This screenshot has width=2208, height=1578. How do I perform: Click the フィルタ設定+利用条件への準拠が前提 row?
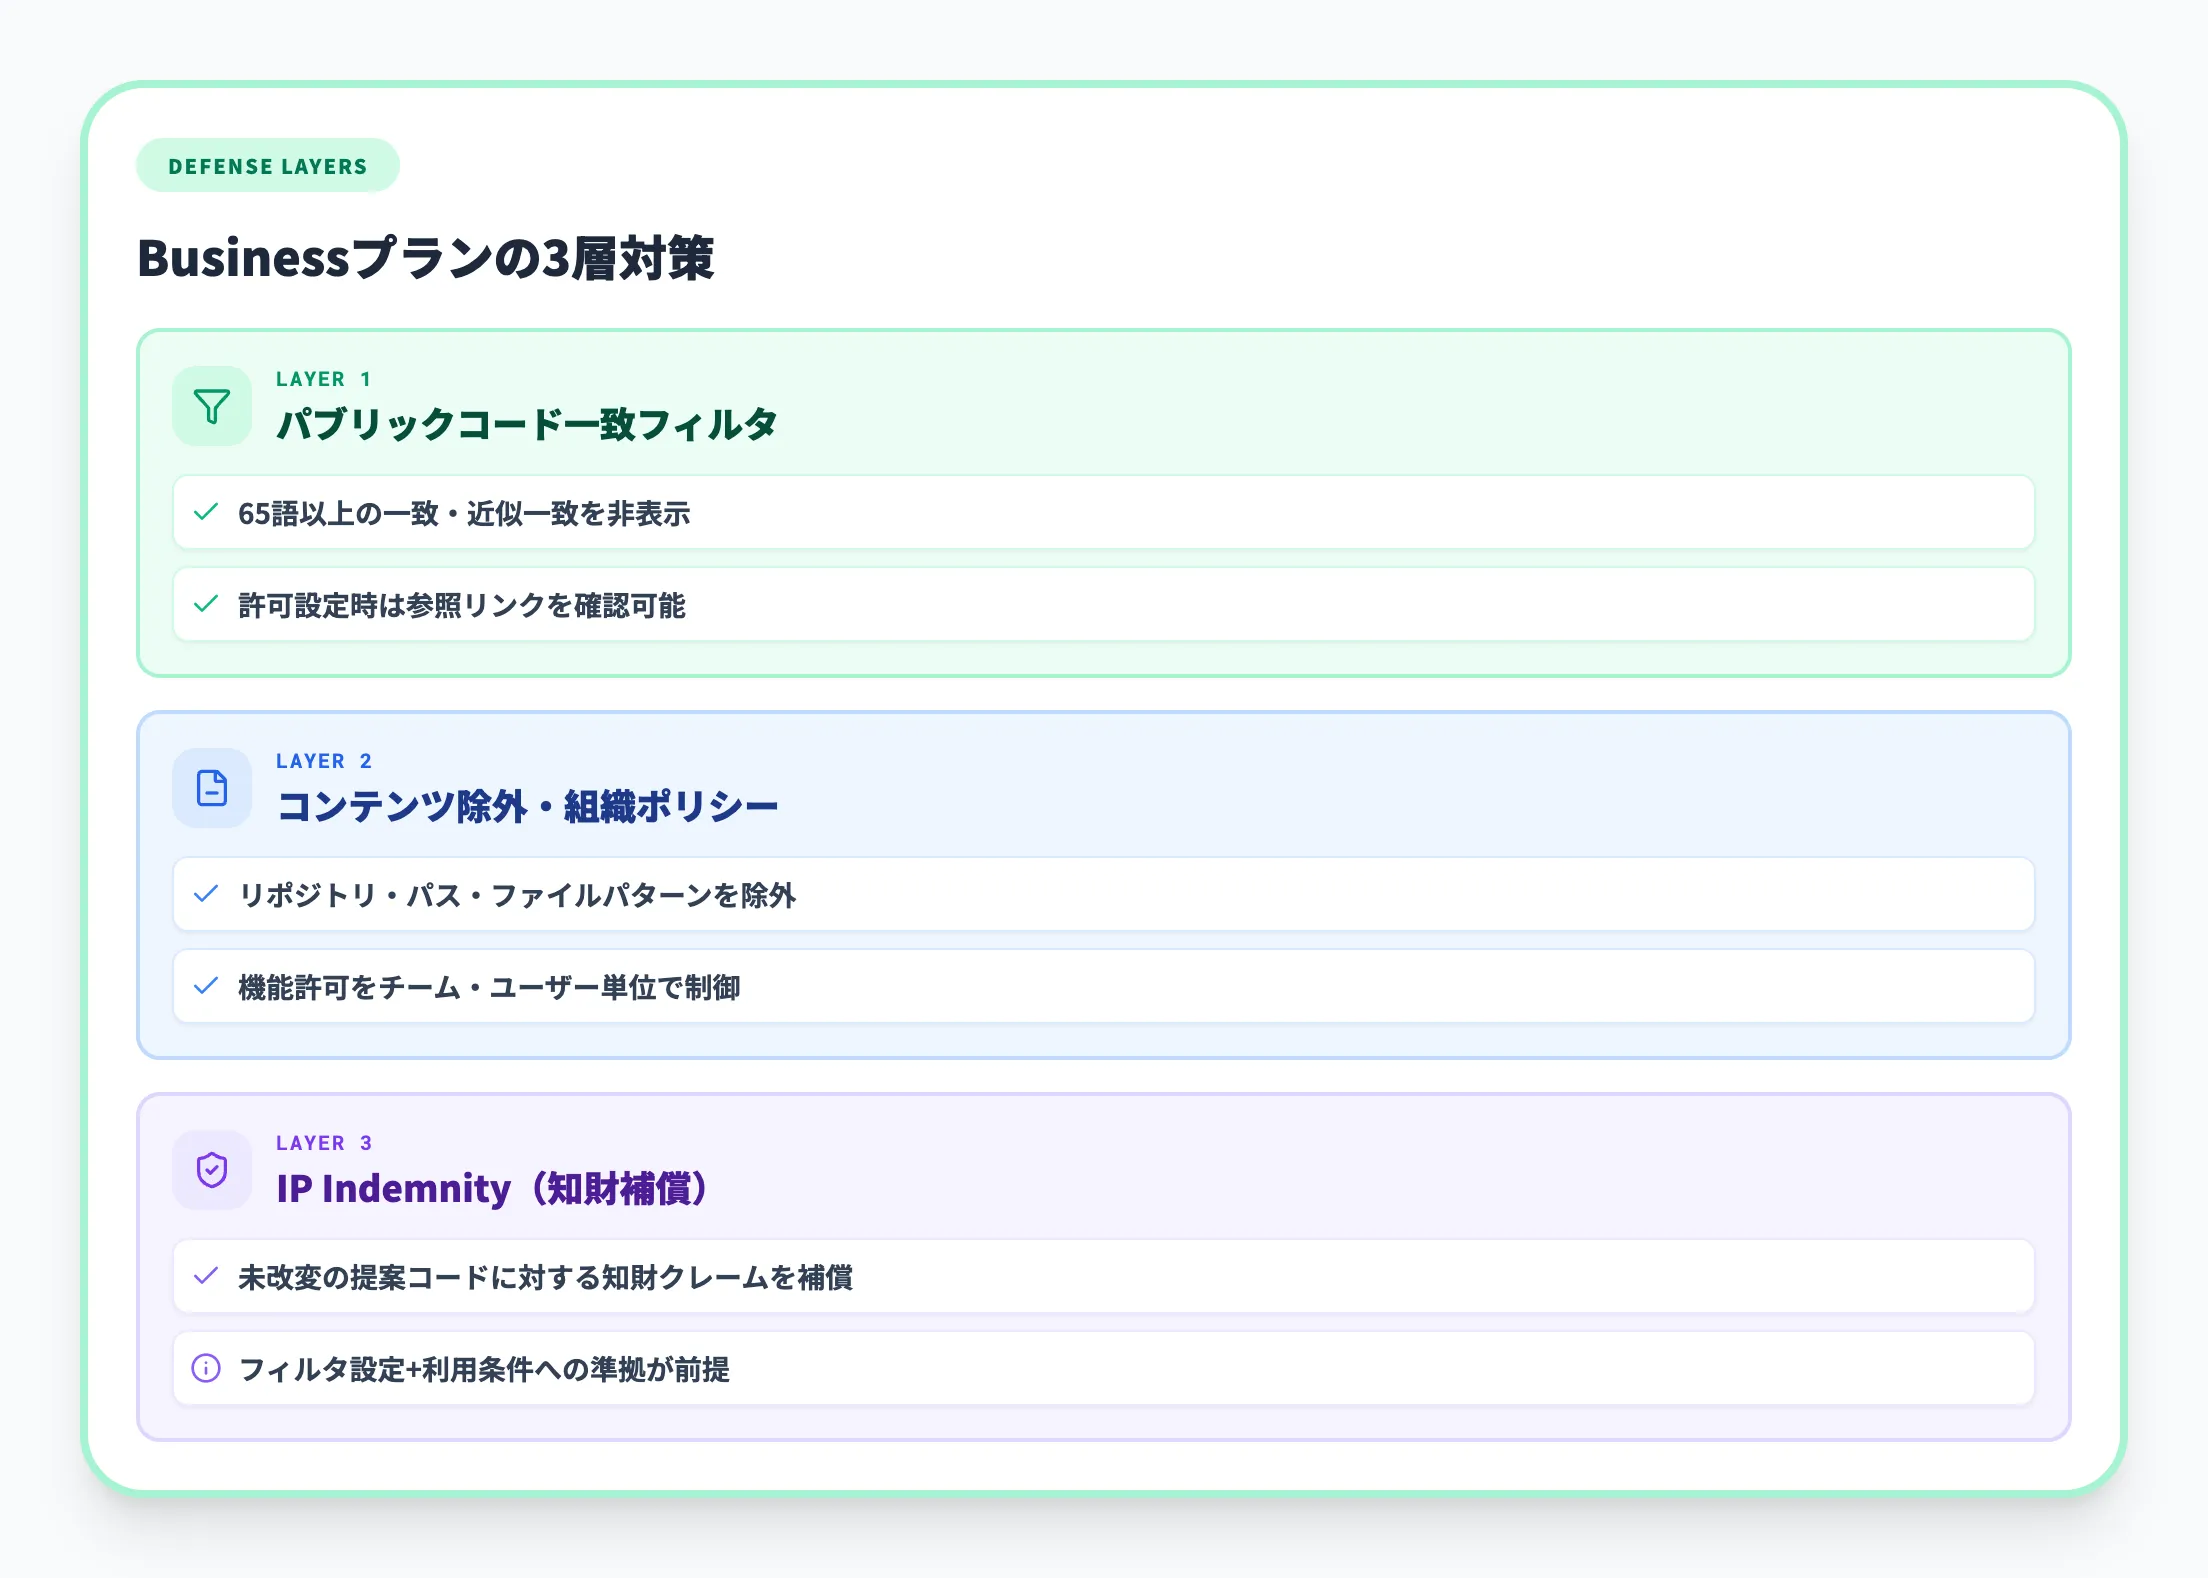(x=1104, y=1368)
